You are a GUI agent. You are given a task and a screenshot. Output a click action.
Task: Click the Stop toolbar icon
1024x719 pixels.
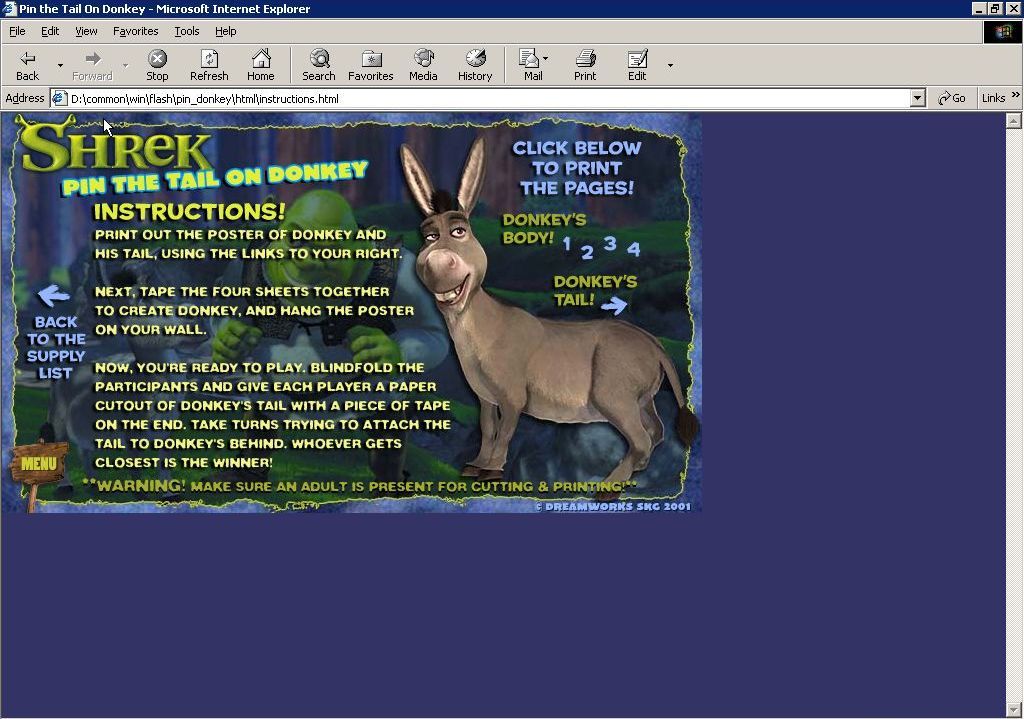click(x=157, y=63)
